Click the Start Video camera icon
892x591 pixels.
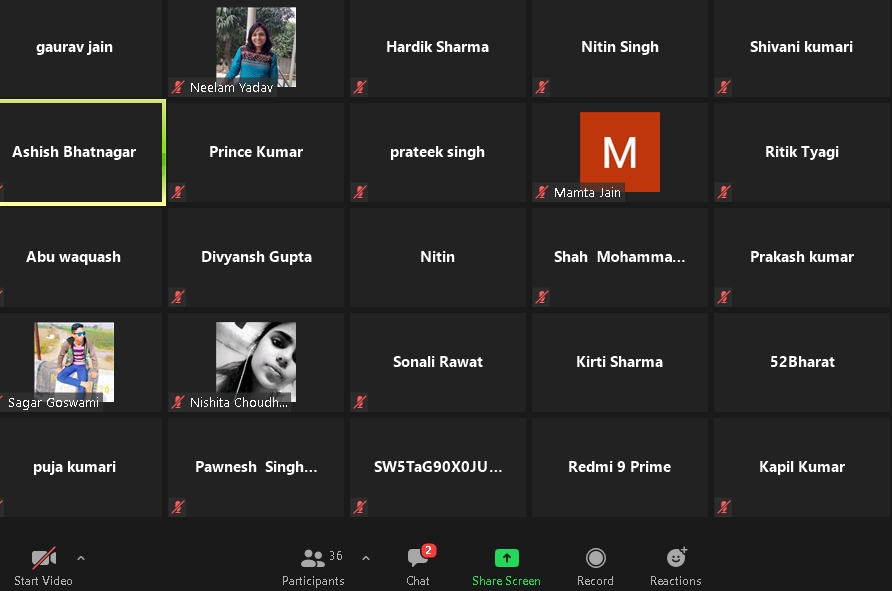44,558
